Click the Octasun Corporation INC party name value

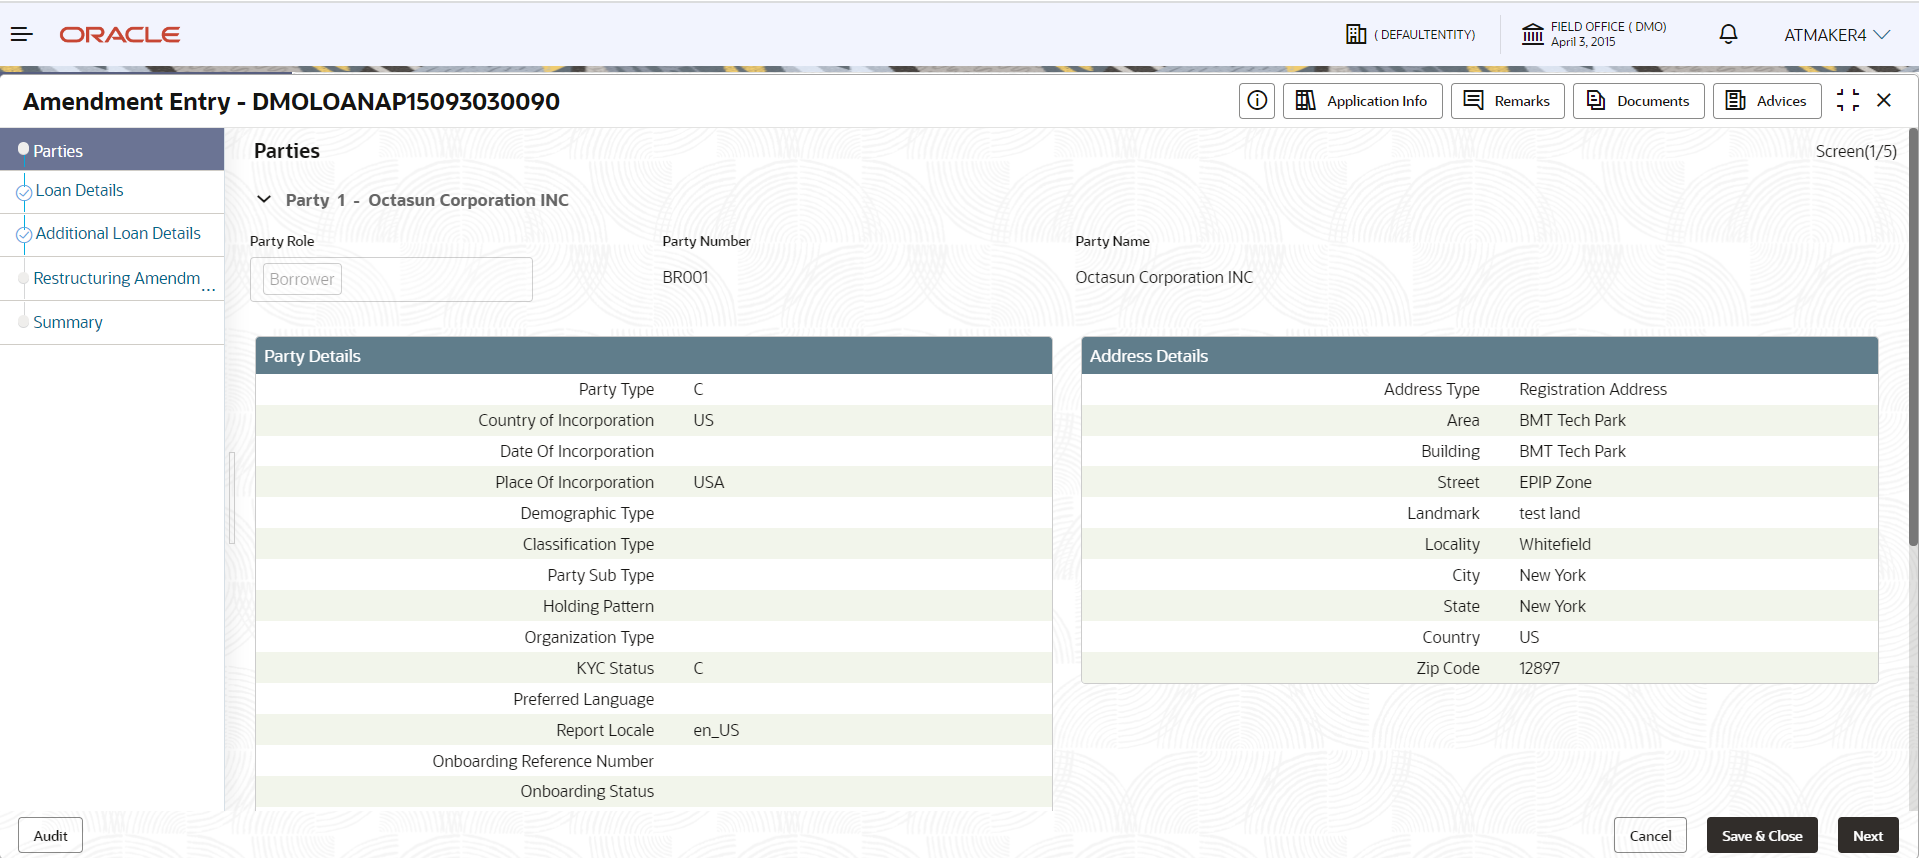coord(1164,277)
